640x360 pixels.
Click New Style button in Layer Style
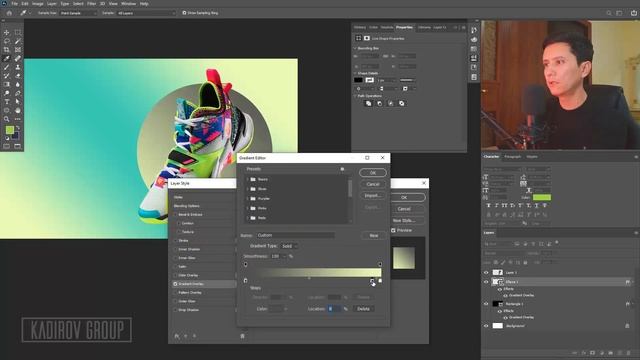tap(404, 220)
